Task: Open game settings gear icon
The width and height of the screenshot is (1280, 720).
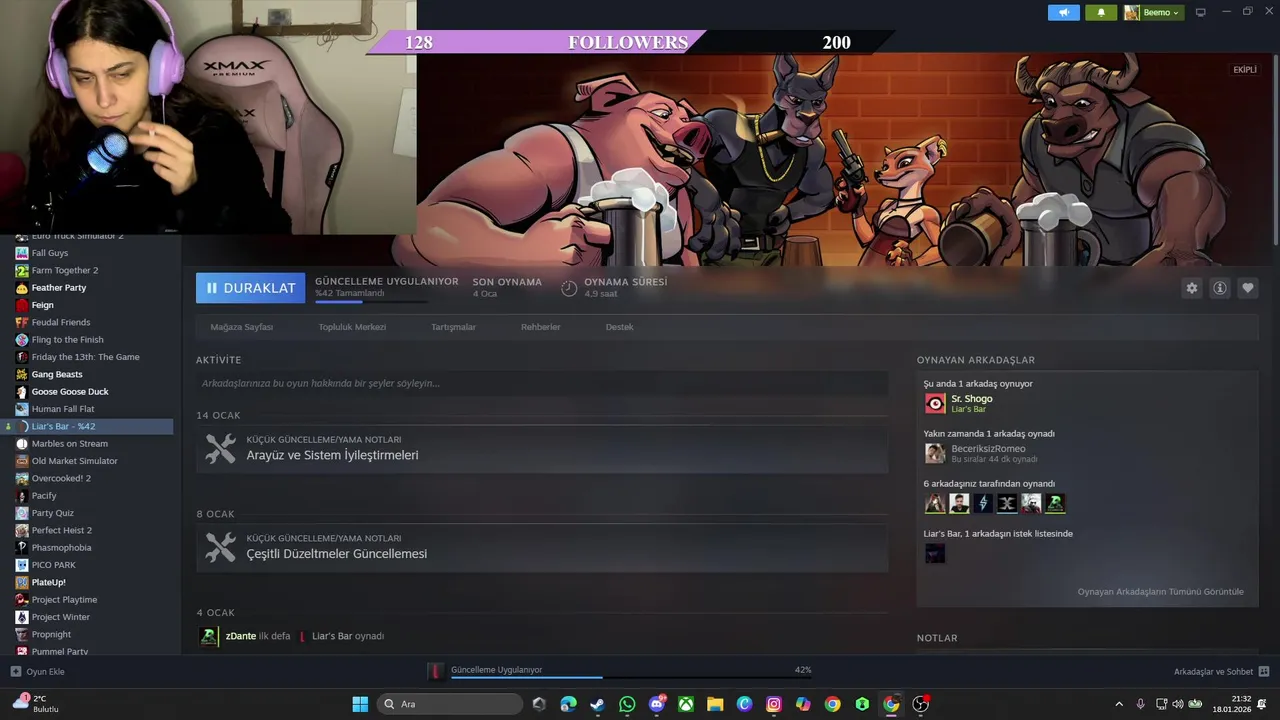Action: pos(1192,288)
